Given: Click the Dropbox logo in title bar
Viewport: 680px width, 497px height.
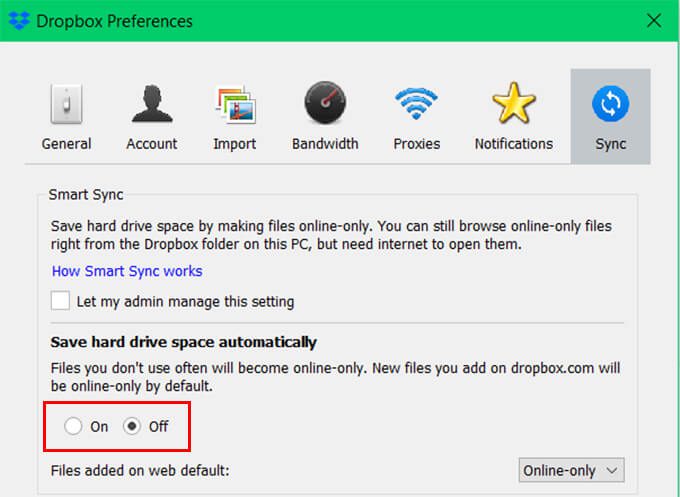Looking at the screenshot, I should tap(19, 20).
